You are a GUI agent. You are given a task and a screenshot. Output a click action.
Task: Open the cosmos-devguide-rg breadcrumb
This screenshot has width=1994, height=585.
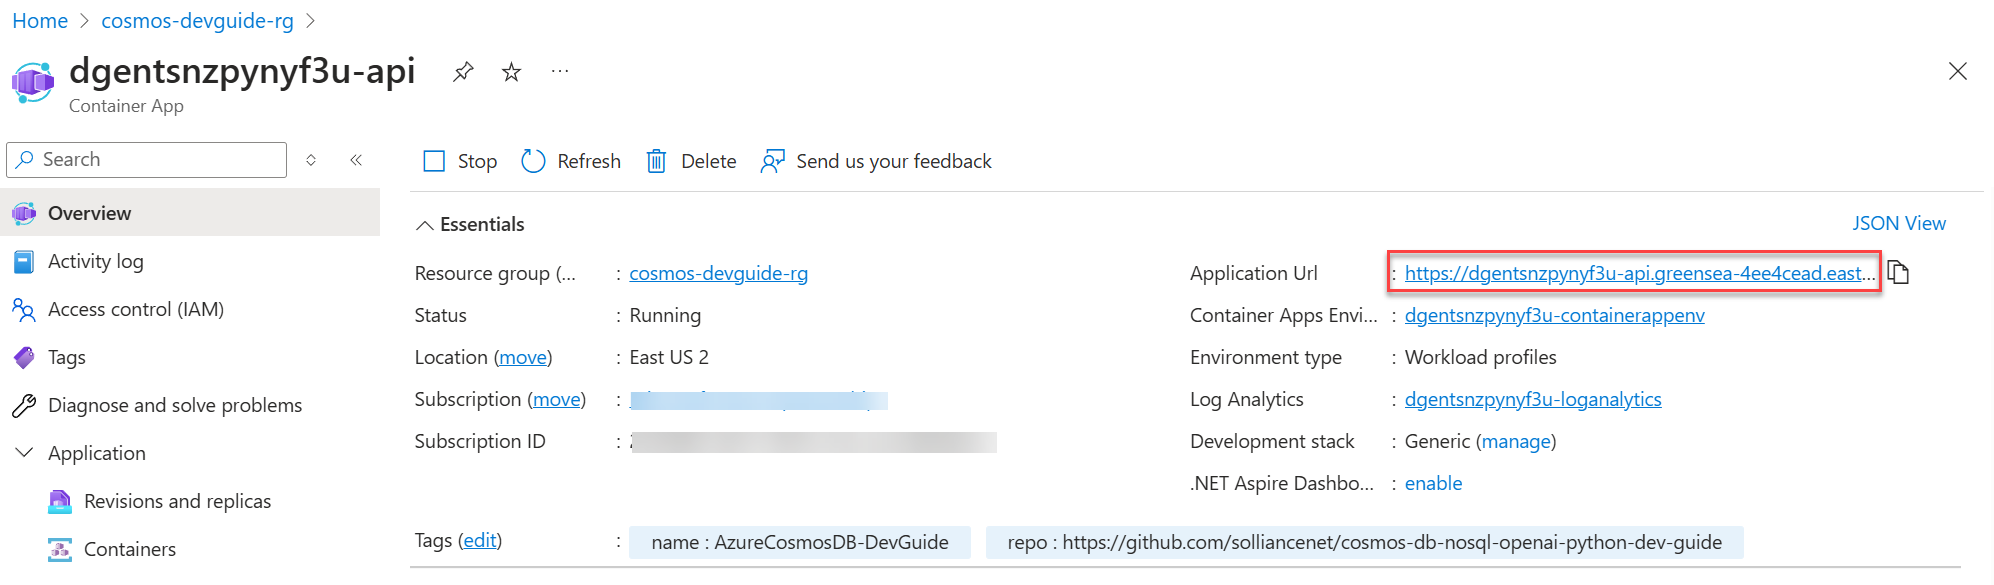(x=197, y=21)
